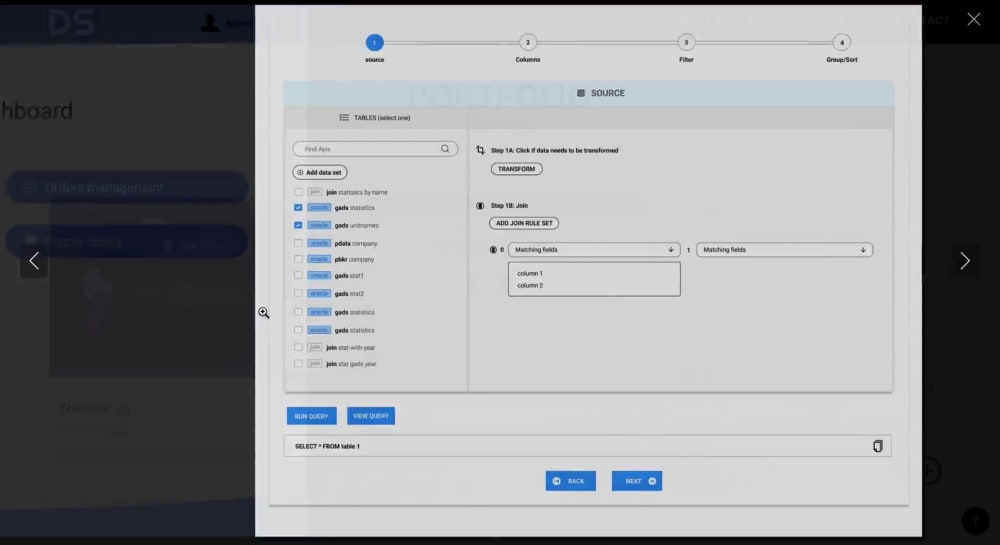Viewport: 1000px width, 545px height.
Task: Click the oracle tag on pdata company
Action: [x=319, y=243]
